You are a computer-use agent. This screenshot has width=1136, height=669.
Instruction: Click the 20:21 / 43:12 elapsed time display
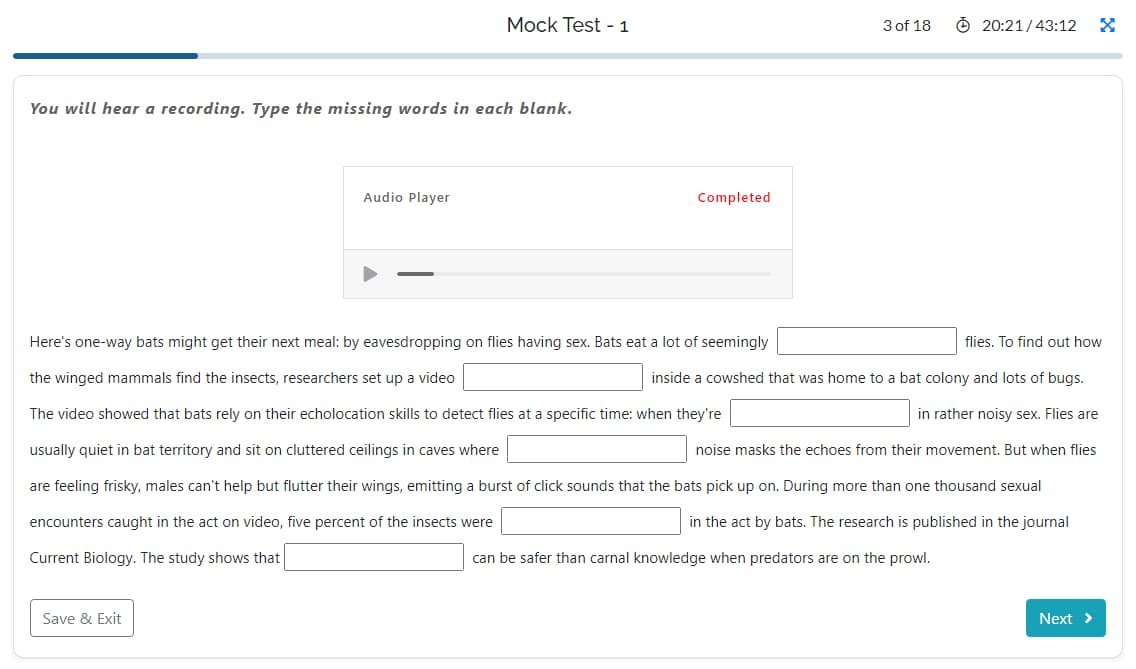pos(1029,25)
